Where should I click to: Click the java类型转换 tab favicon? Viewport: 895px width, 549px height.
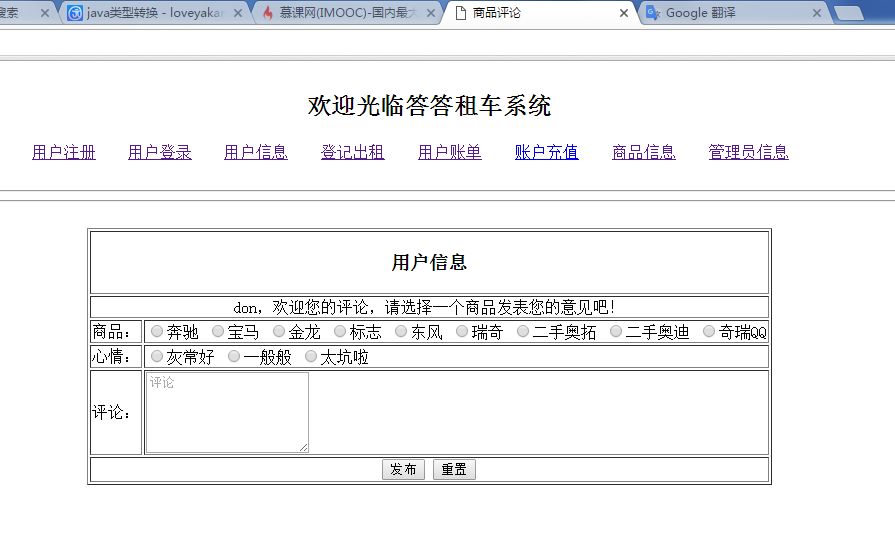click(x=75, y=13)
